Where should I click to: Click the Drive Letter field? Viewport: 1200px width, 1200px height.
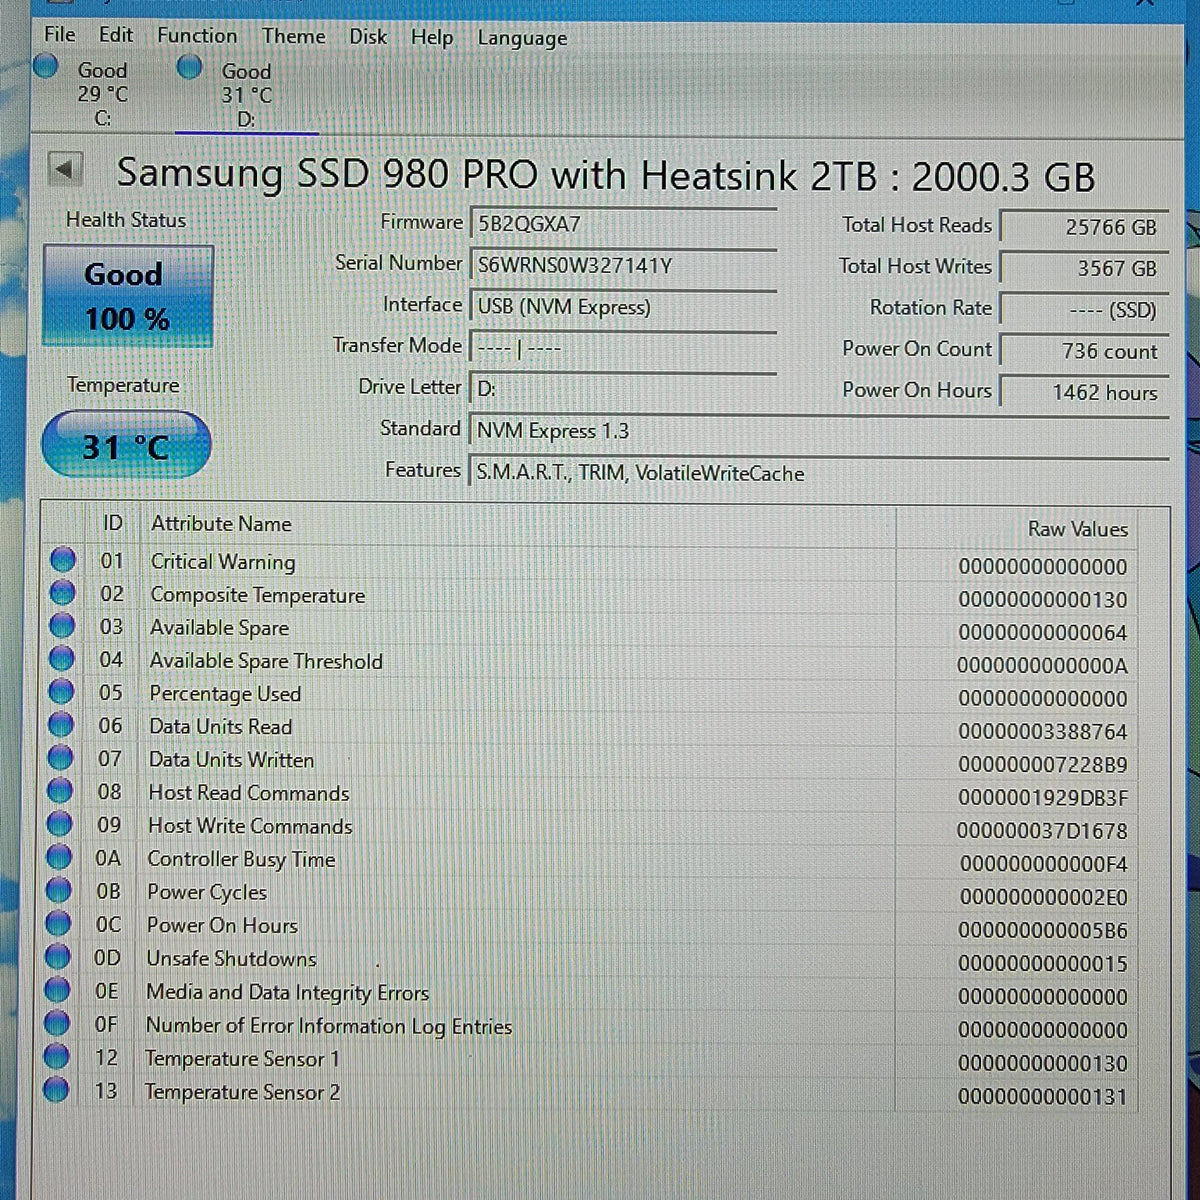coord(622,388)
